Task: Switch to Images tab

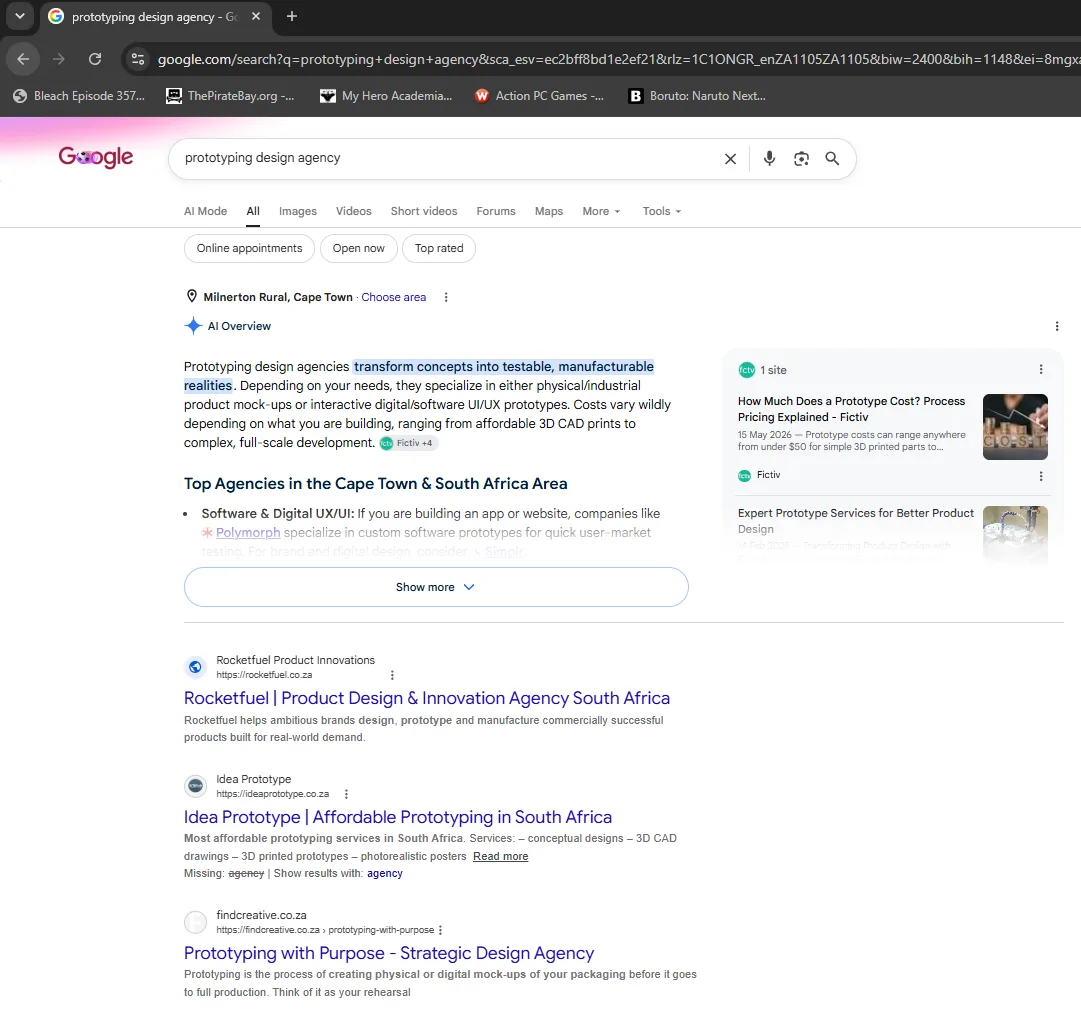Action: (x=298, y=211)
